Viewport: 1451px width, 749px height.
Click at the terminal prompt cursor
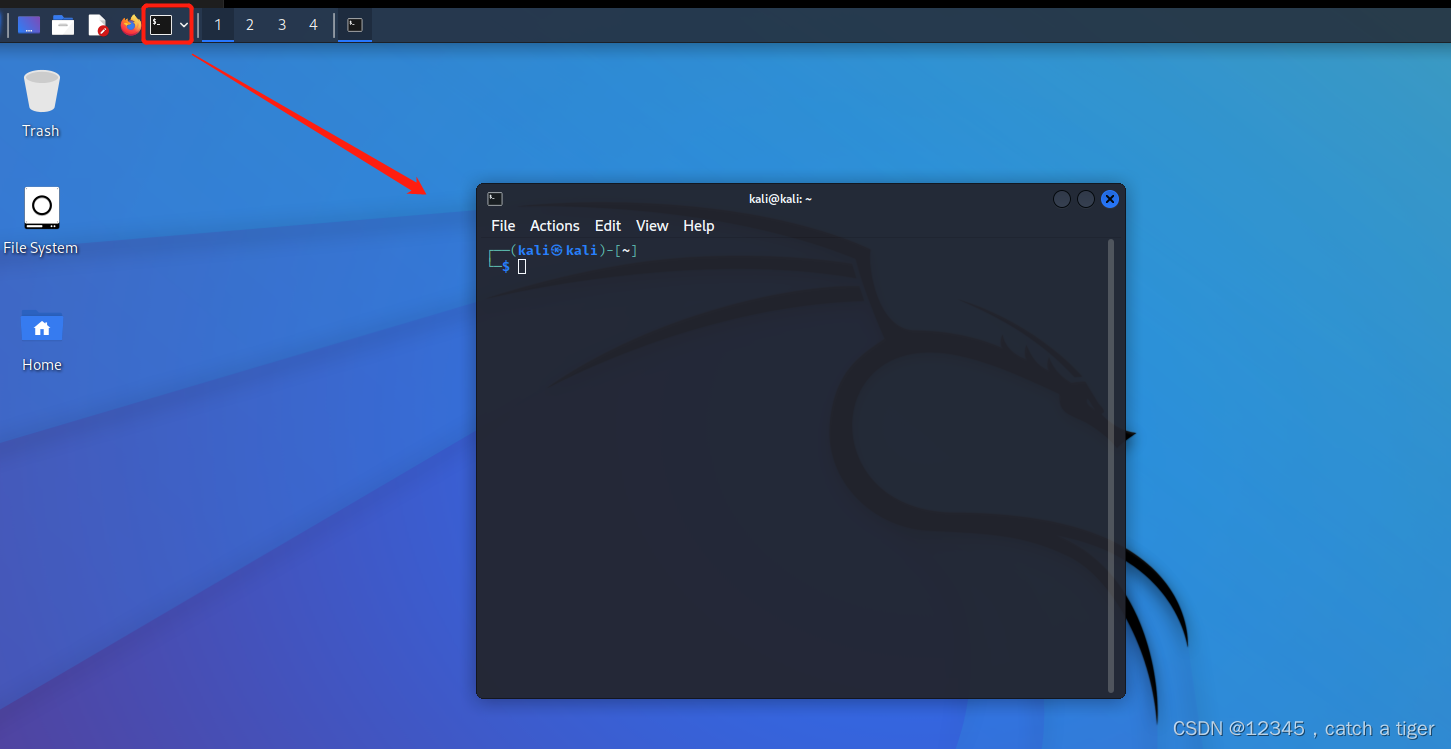tap(522, 266)
